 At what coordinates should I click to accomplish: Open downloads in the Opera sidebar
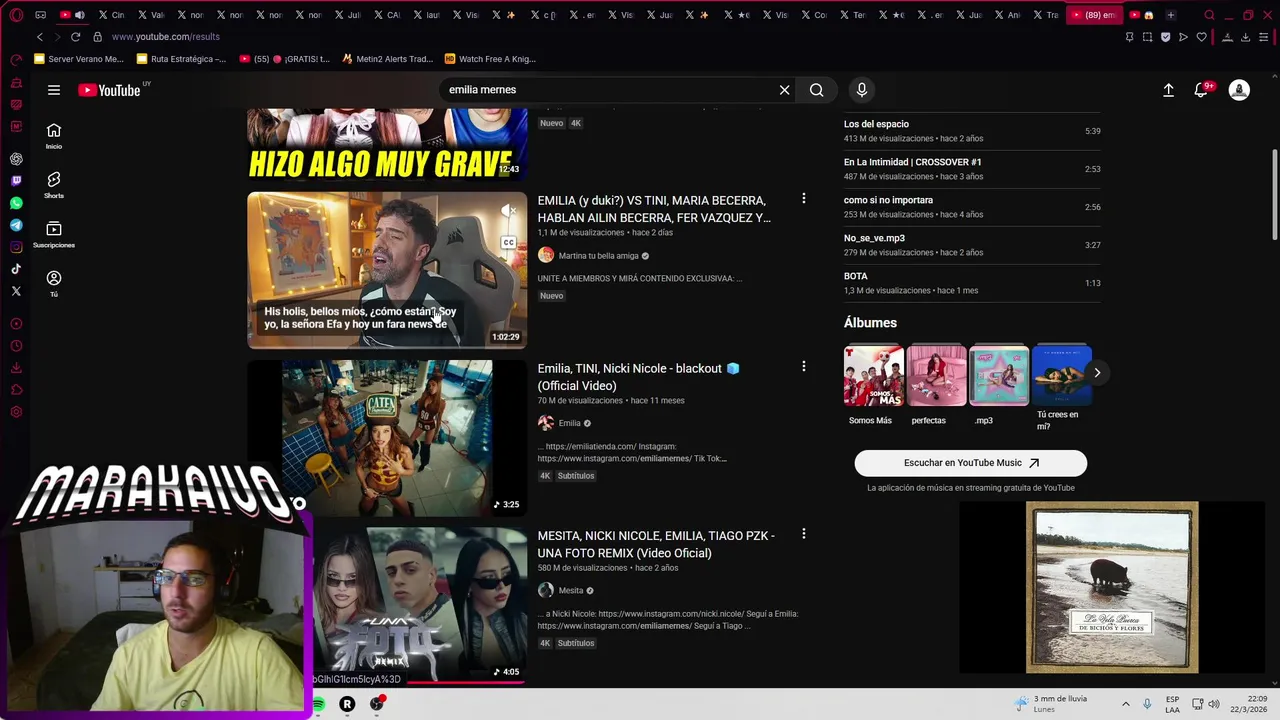[16, 368]
